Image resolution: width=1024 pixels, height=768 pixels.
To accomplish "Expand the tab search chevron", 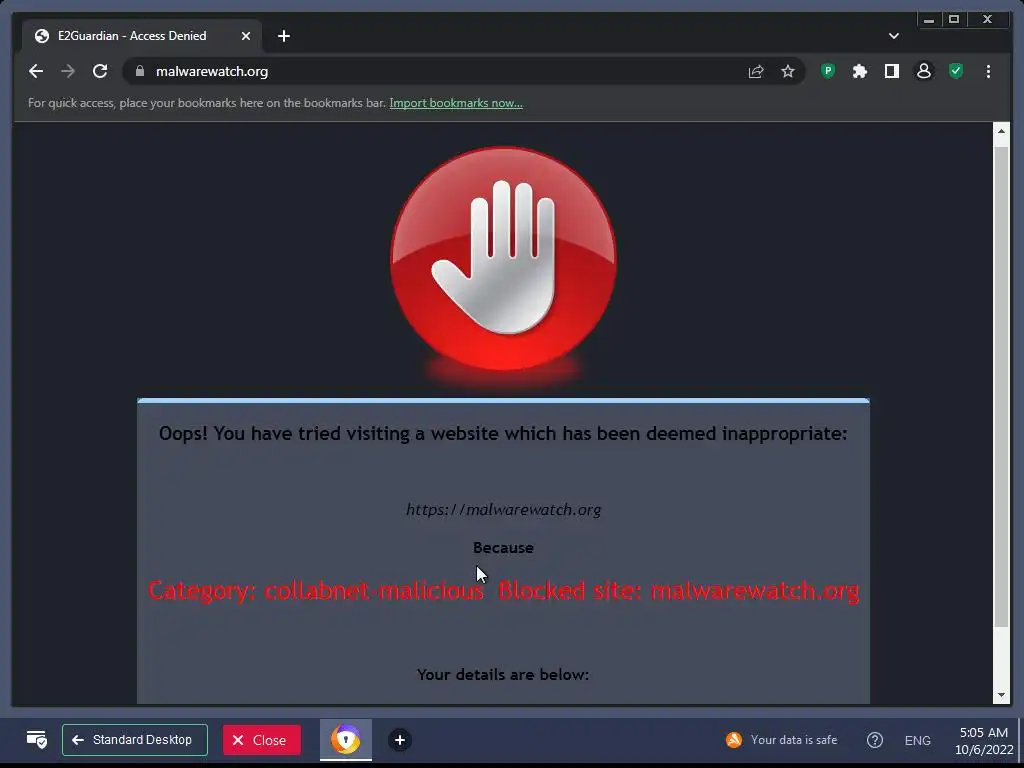I will click(894, 36).
